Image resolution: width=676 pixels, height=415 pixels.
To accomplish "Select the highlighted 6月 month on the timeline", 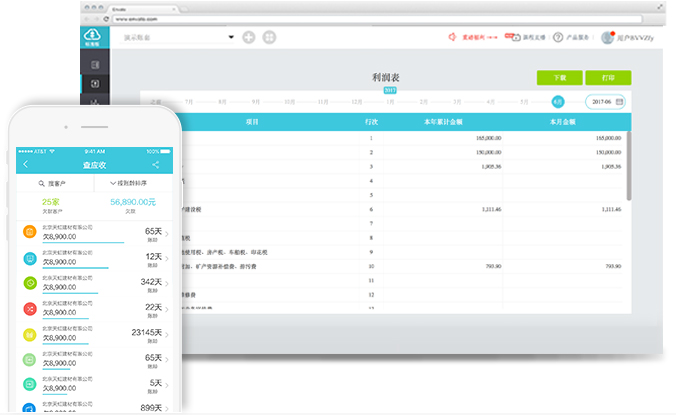I will click(558, 101).
